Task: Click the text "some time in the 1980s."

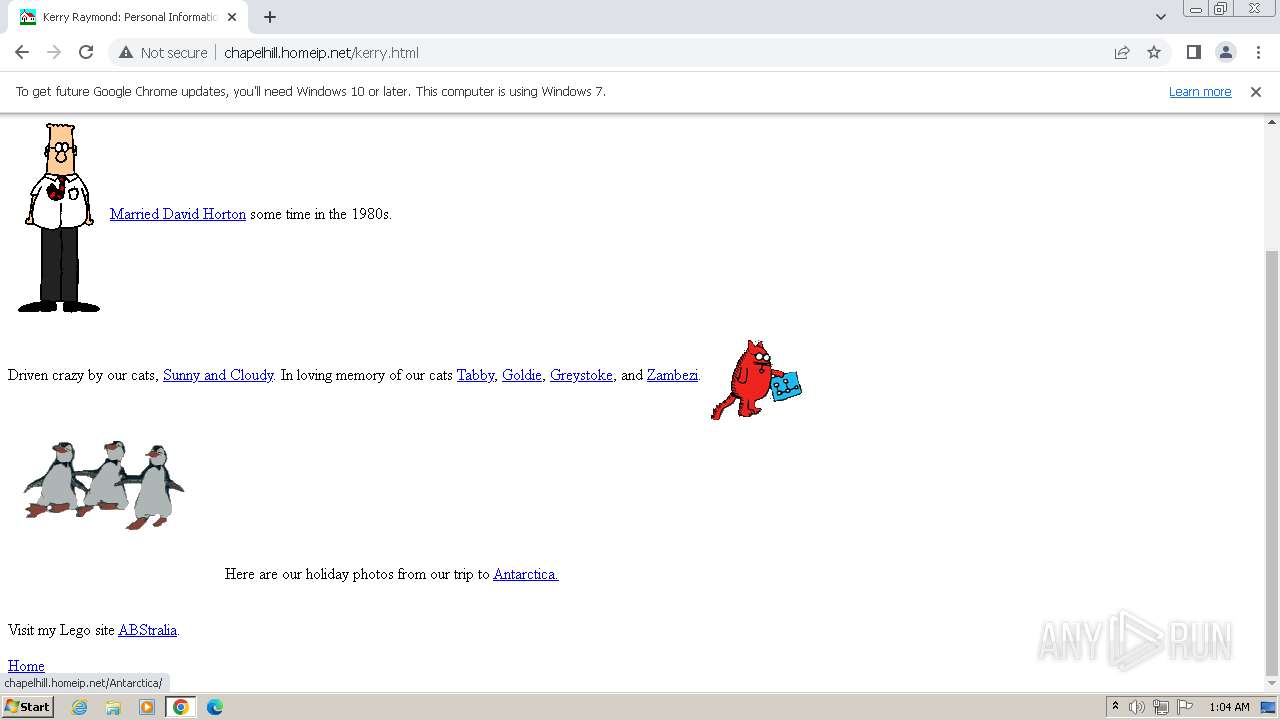Action: pyautogui.click(x=321, y=214)
